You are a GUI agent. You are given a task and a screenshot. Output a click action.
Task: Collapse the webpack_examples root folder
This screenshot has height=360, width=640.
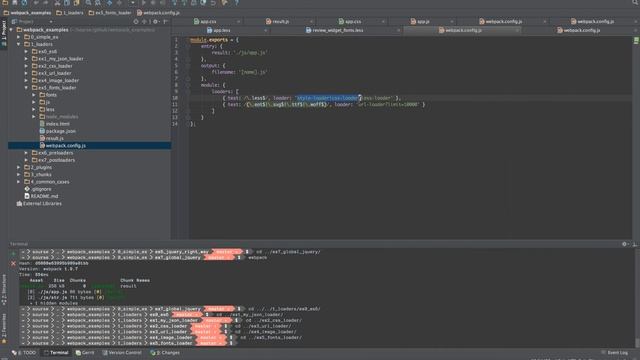coord(11,30)
